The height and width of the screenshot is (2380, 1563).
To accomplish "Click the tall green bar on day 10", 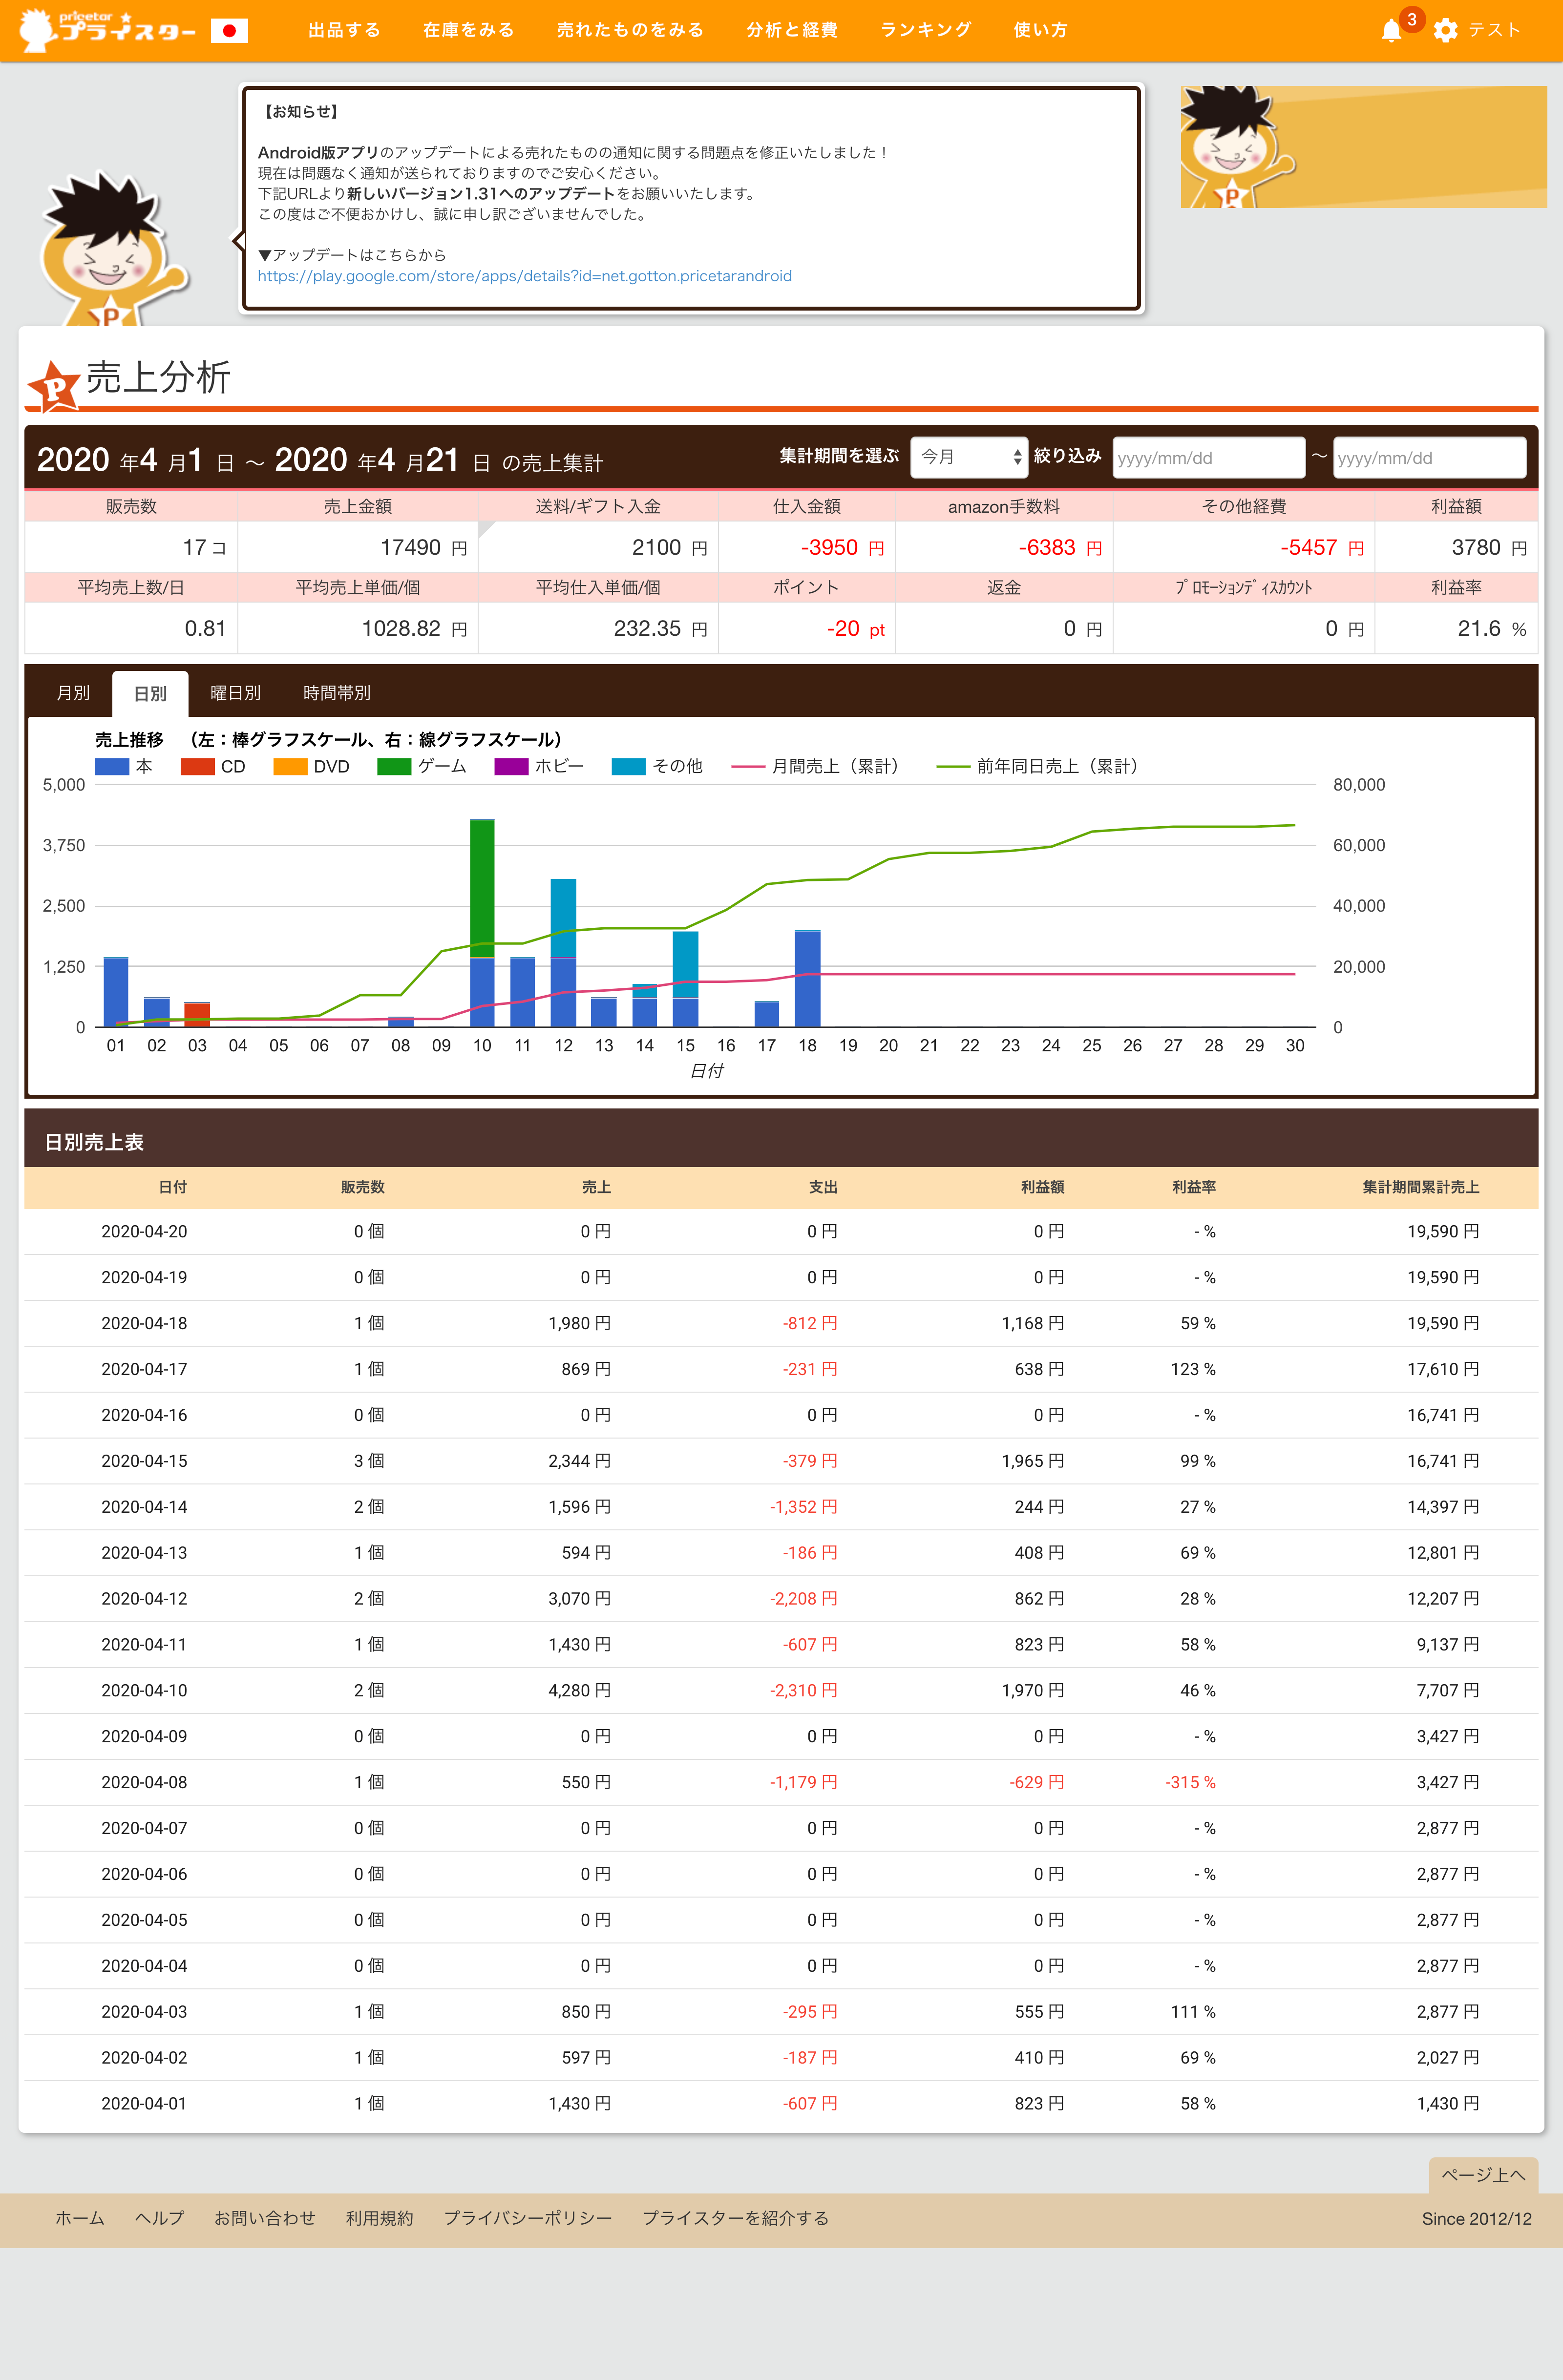I will tap(482, 888).
